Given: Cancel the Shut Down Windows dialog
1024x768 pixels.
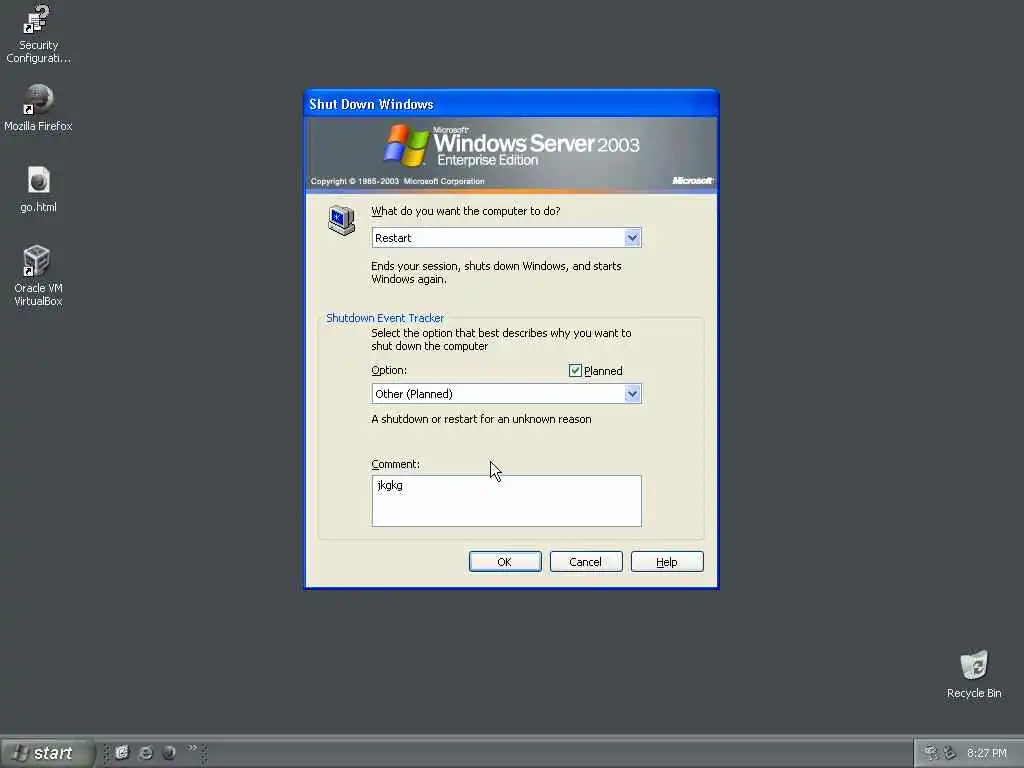Looking at the screenshot, I should click(x=586, y=562).
